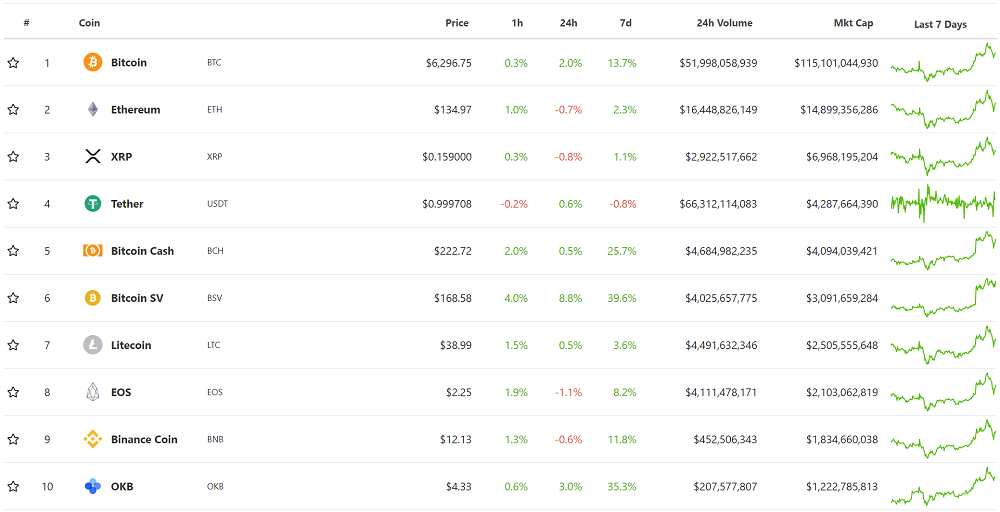The width and height of the screenshot is (1000, 512).
Task: Click the XRP logo icon
Action: pos(92,156)
